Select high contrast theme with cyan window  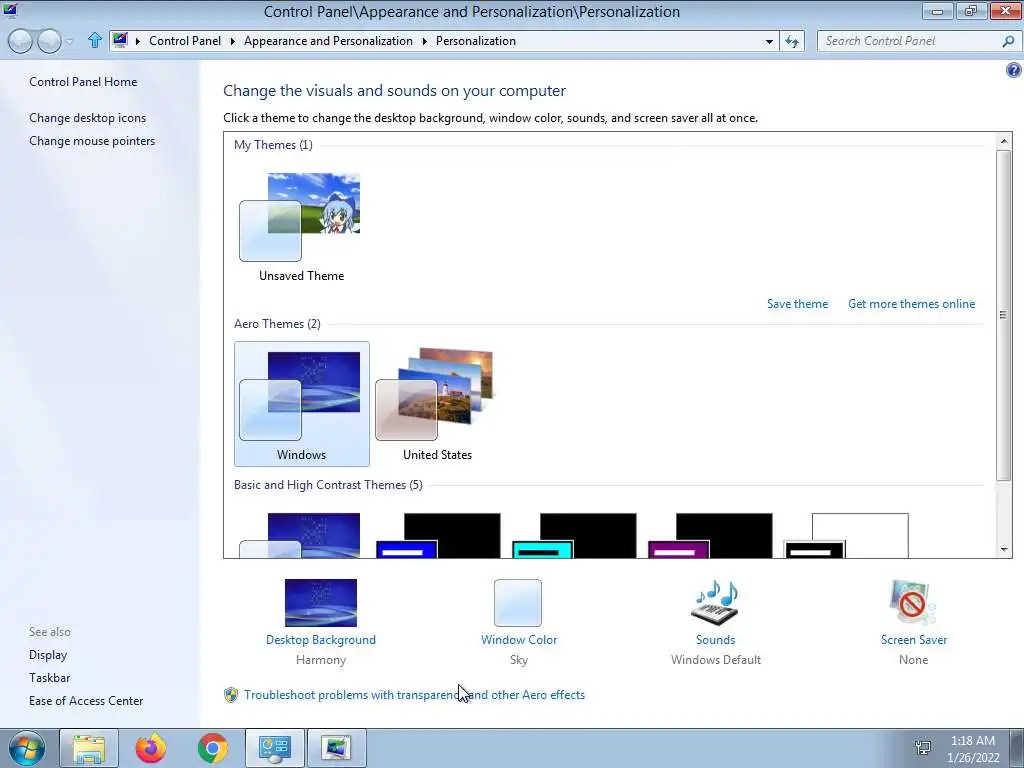574,536
